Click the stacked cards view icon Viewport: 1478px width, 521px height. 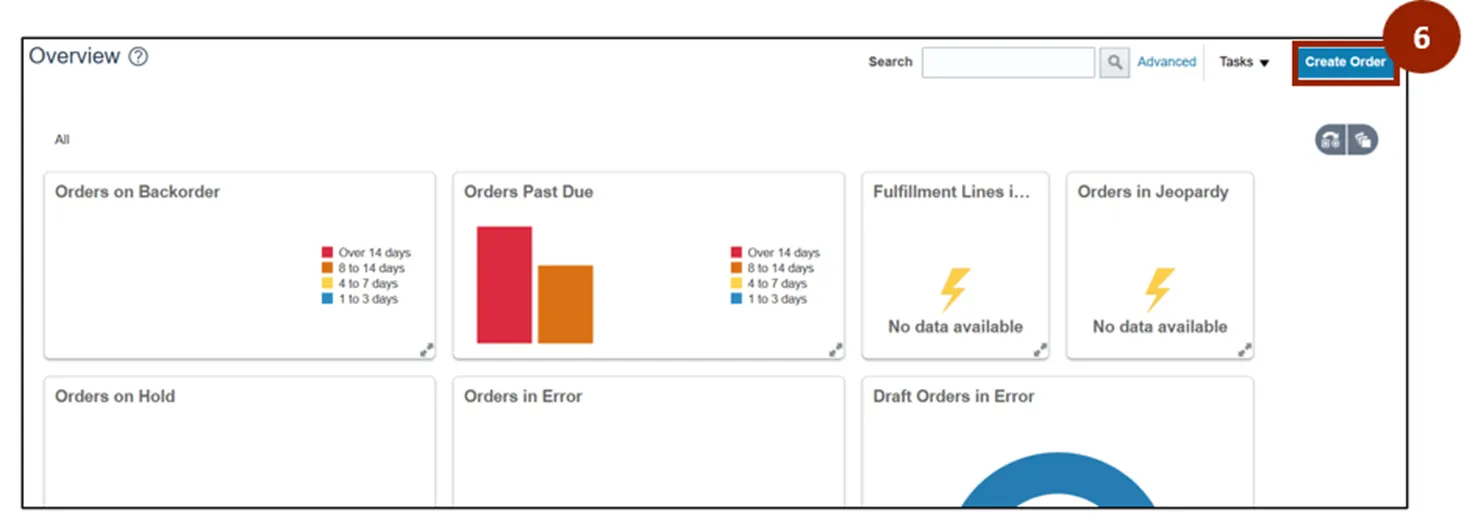coord(1362,141)
